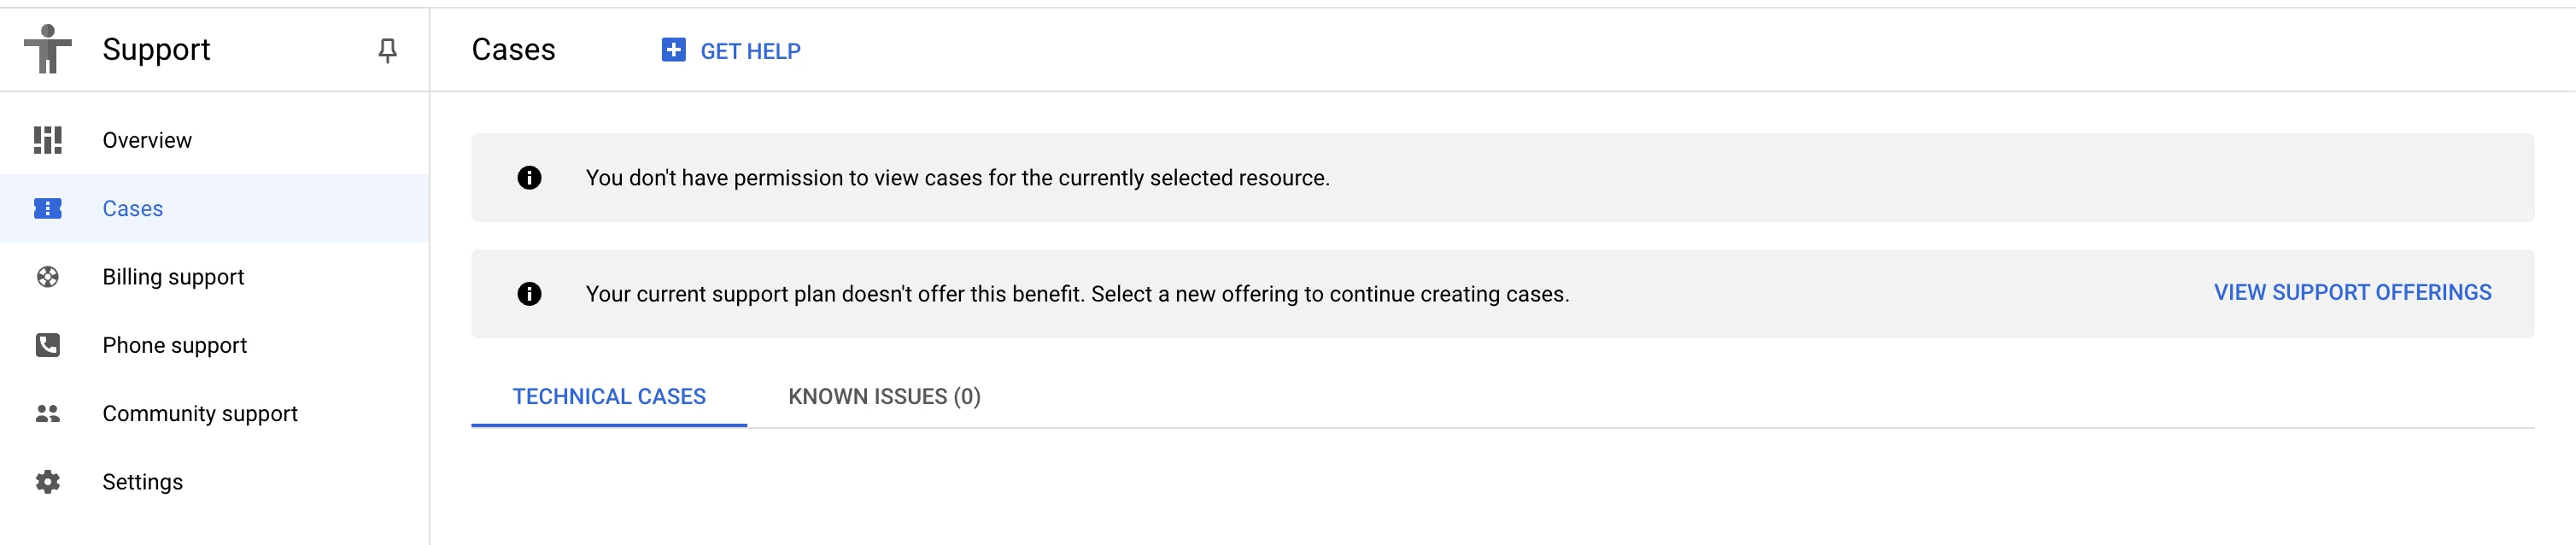Switch to the KNOWN ISSUES (0) tab
Screen dimensions: 2576x545
(884, 397)
